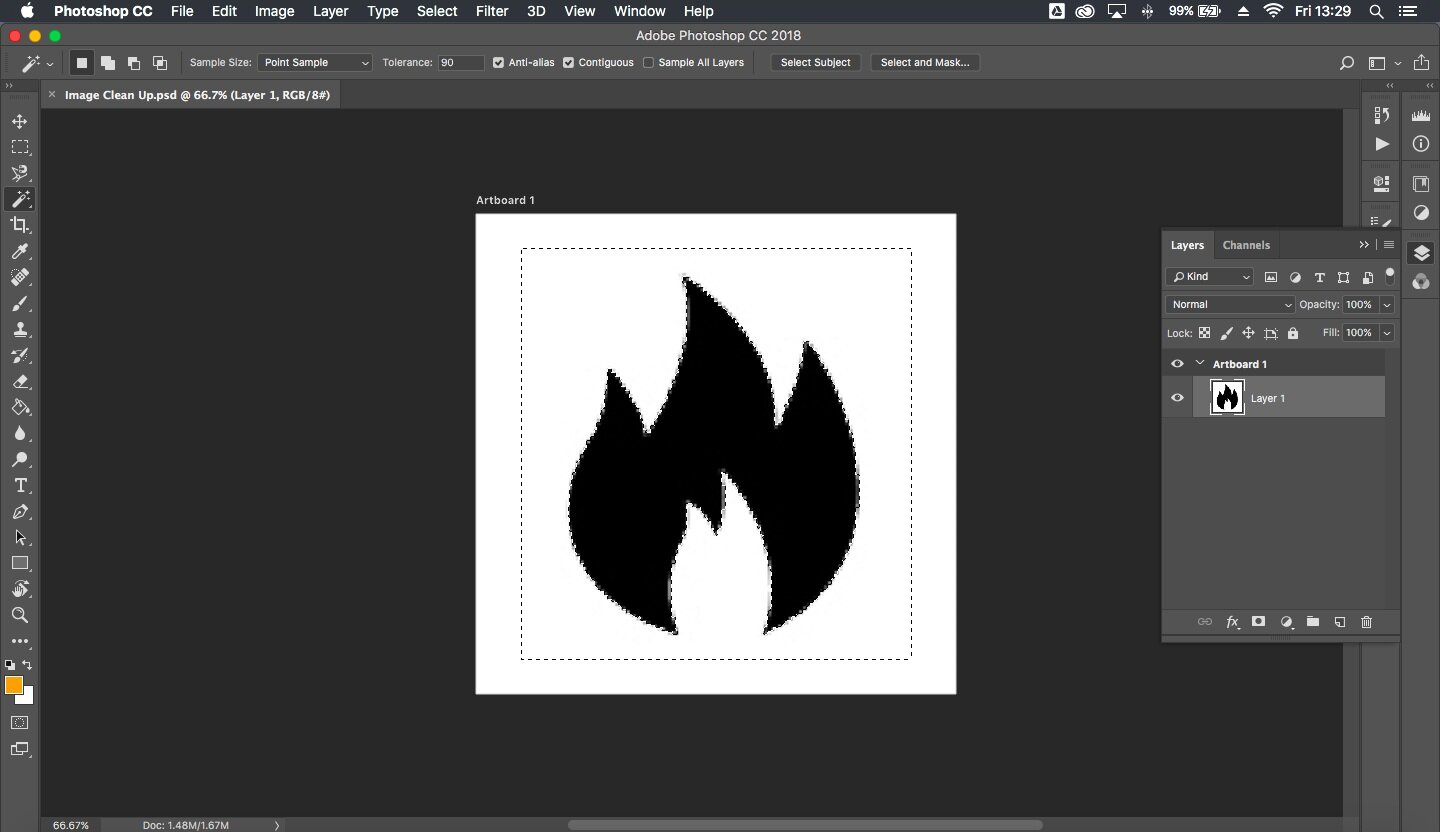Click the link layers icon
The height and width of the screenshot is (832, 1440).
coord(1204,622)
